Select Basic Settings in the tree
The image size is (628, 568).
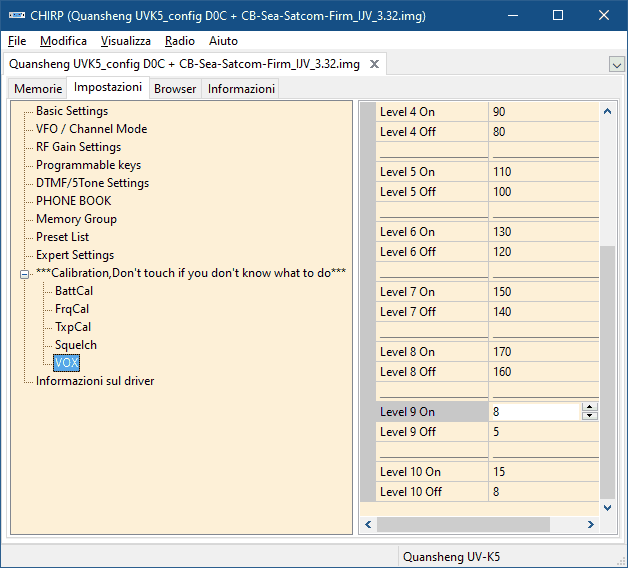(x=72, y=111)
